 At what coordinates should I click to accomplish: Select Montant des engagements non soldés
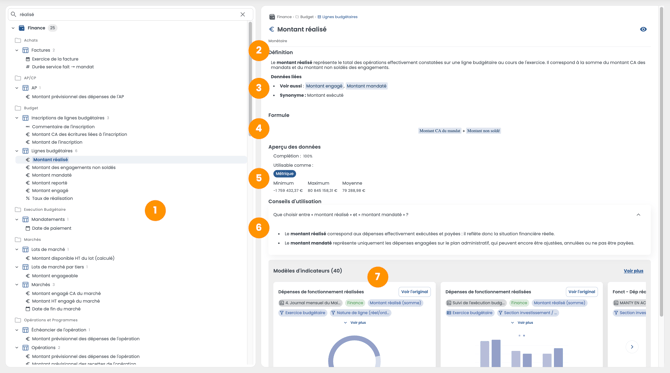click(74, 167)
